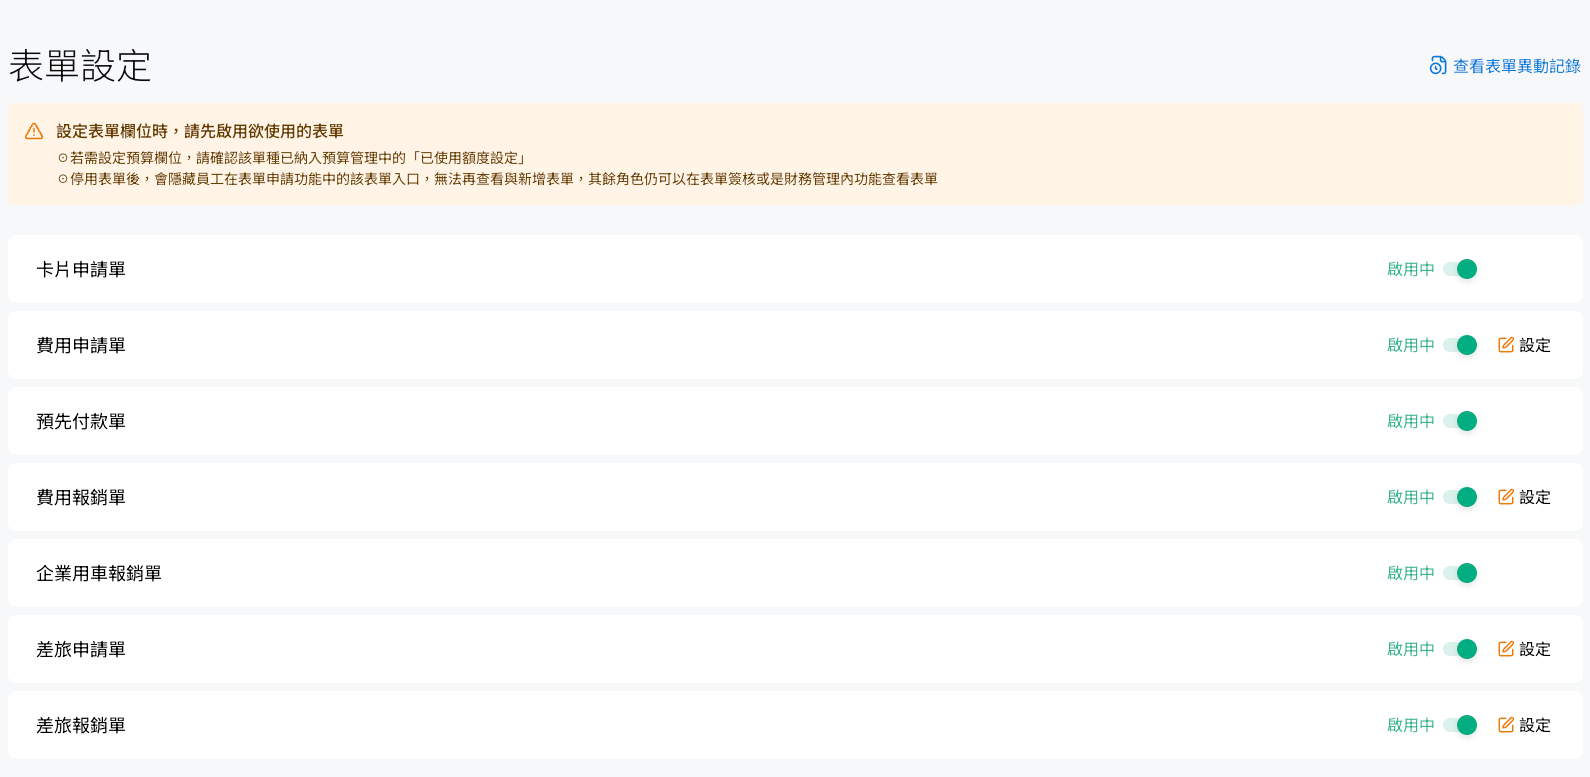This screenshot has width=1590, height=777.
Task: Click the notice heading 設定表單欄位時，請先啟用欲使用的表單
Action: (x=200, y=131)
